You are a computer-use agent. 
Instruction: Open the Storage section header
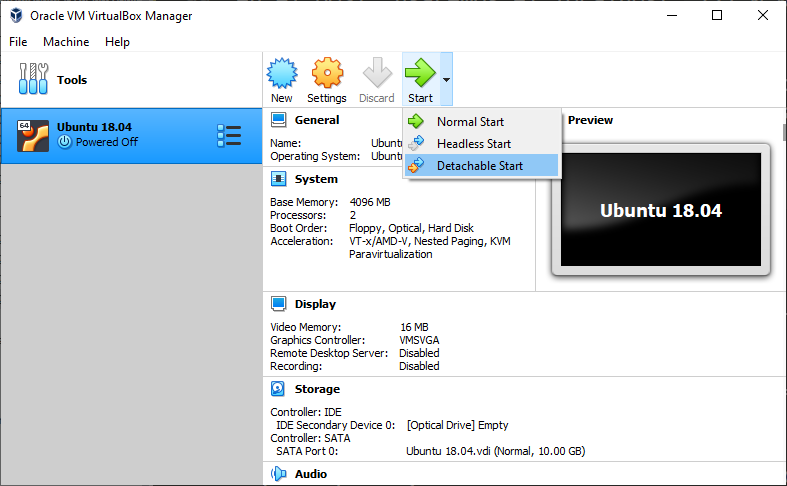(317, 389)
